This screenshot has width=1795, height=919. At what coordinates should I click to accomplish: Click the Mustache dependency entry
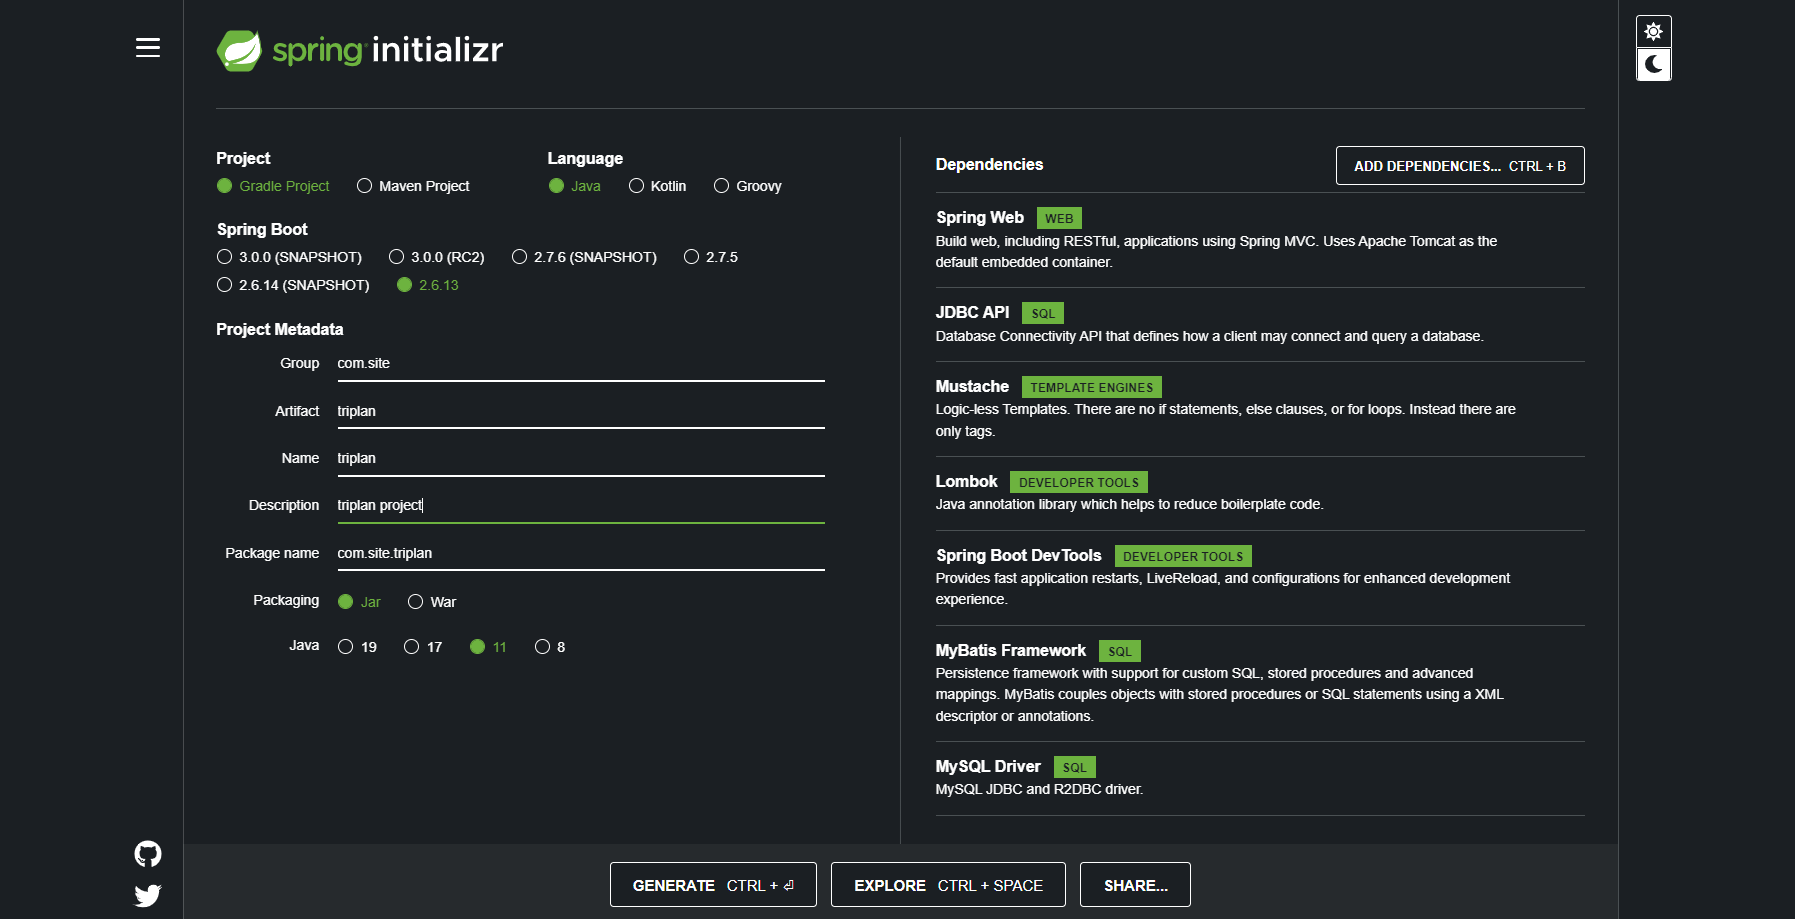[x=1260, y=409]
